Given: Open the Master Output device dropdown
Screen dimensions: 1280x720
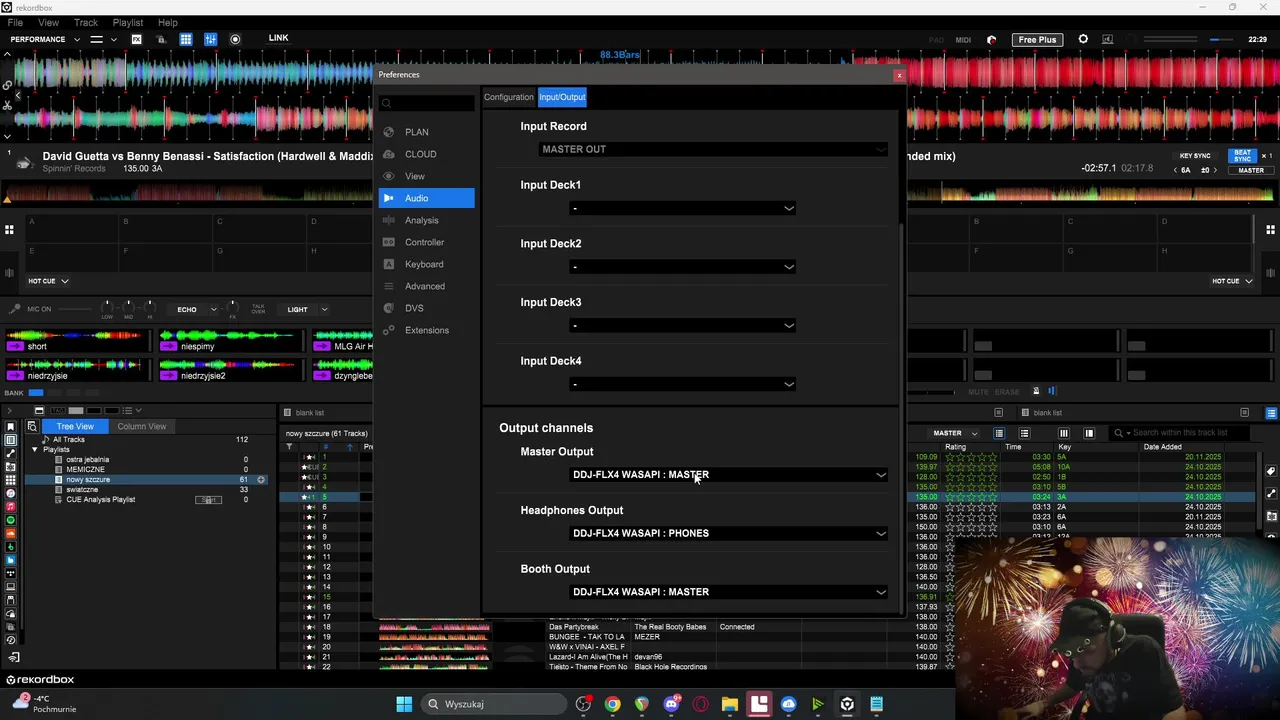Looking at the screenshot, I should coord(729,475).
